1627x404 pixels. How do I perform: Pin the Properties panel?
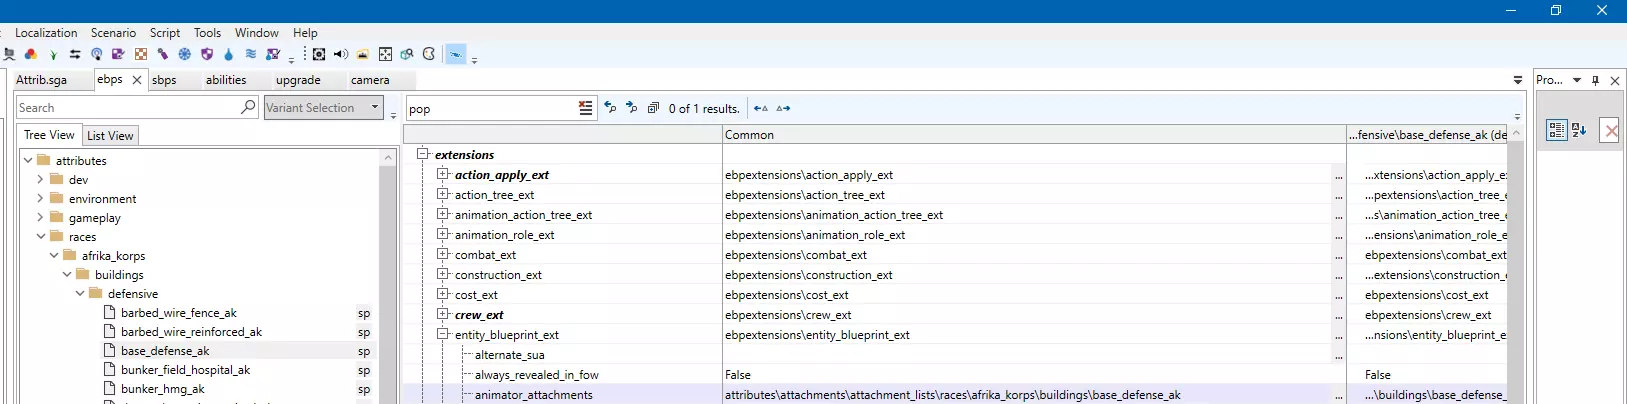point(1596,80)
